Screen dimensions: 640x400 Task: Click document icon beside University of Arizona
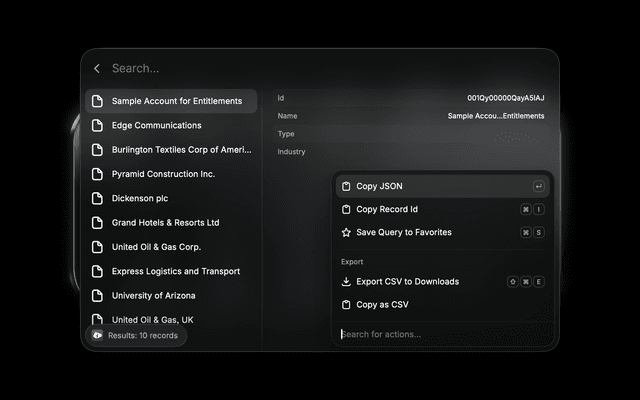(97, 296)
